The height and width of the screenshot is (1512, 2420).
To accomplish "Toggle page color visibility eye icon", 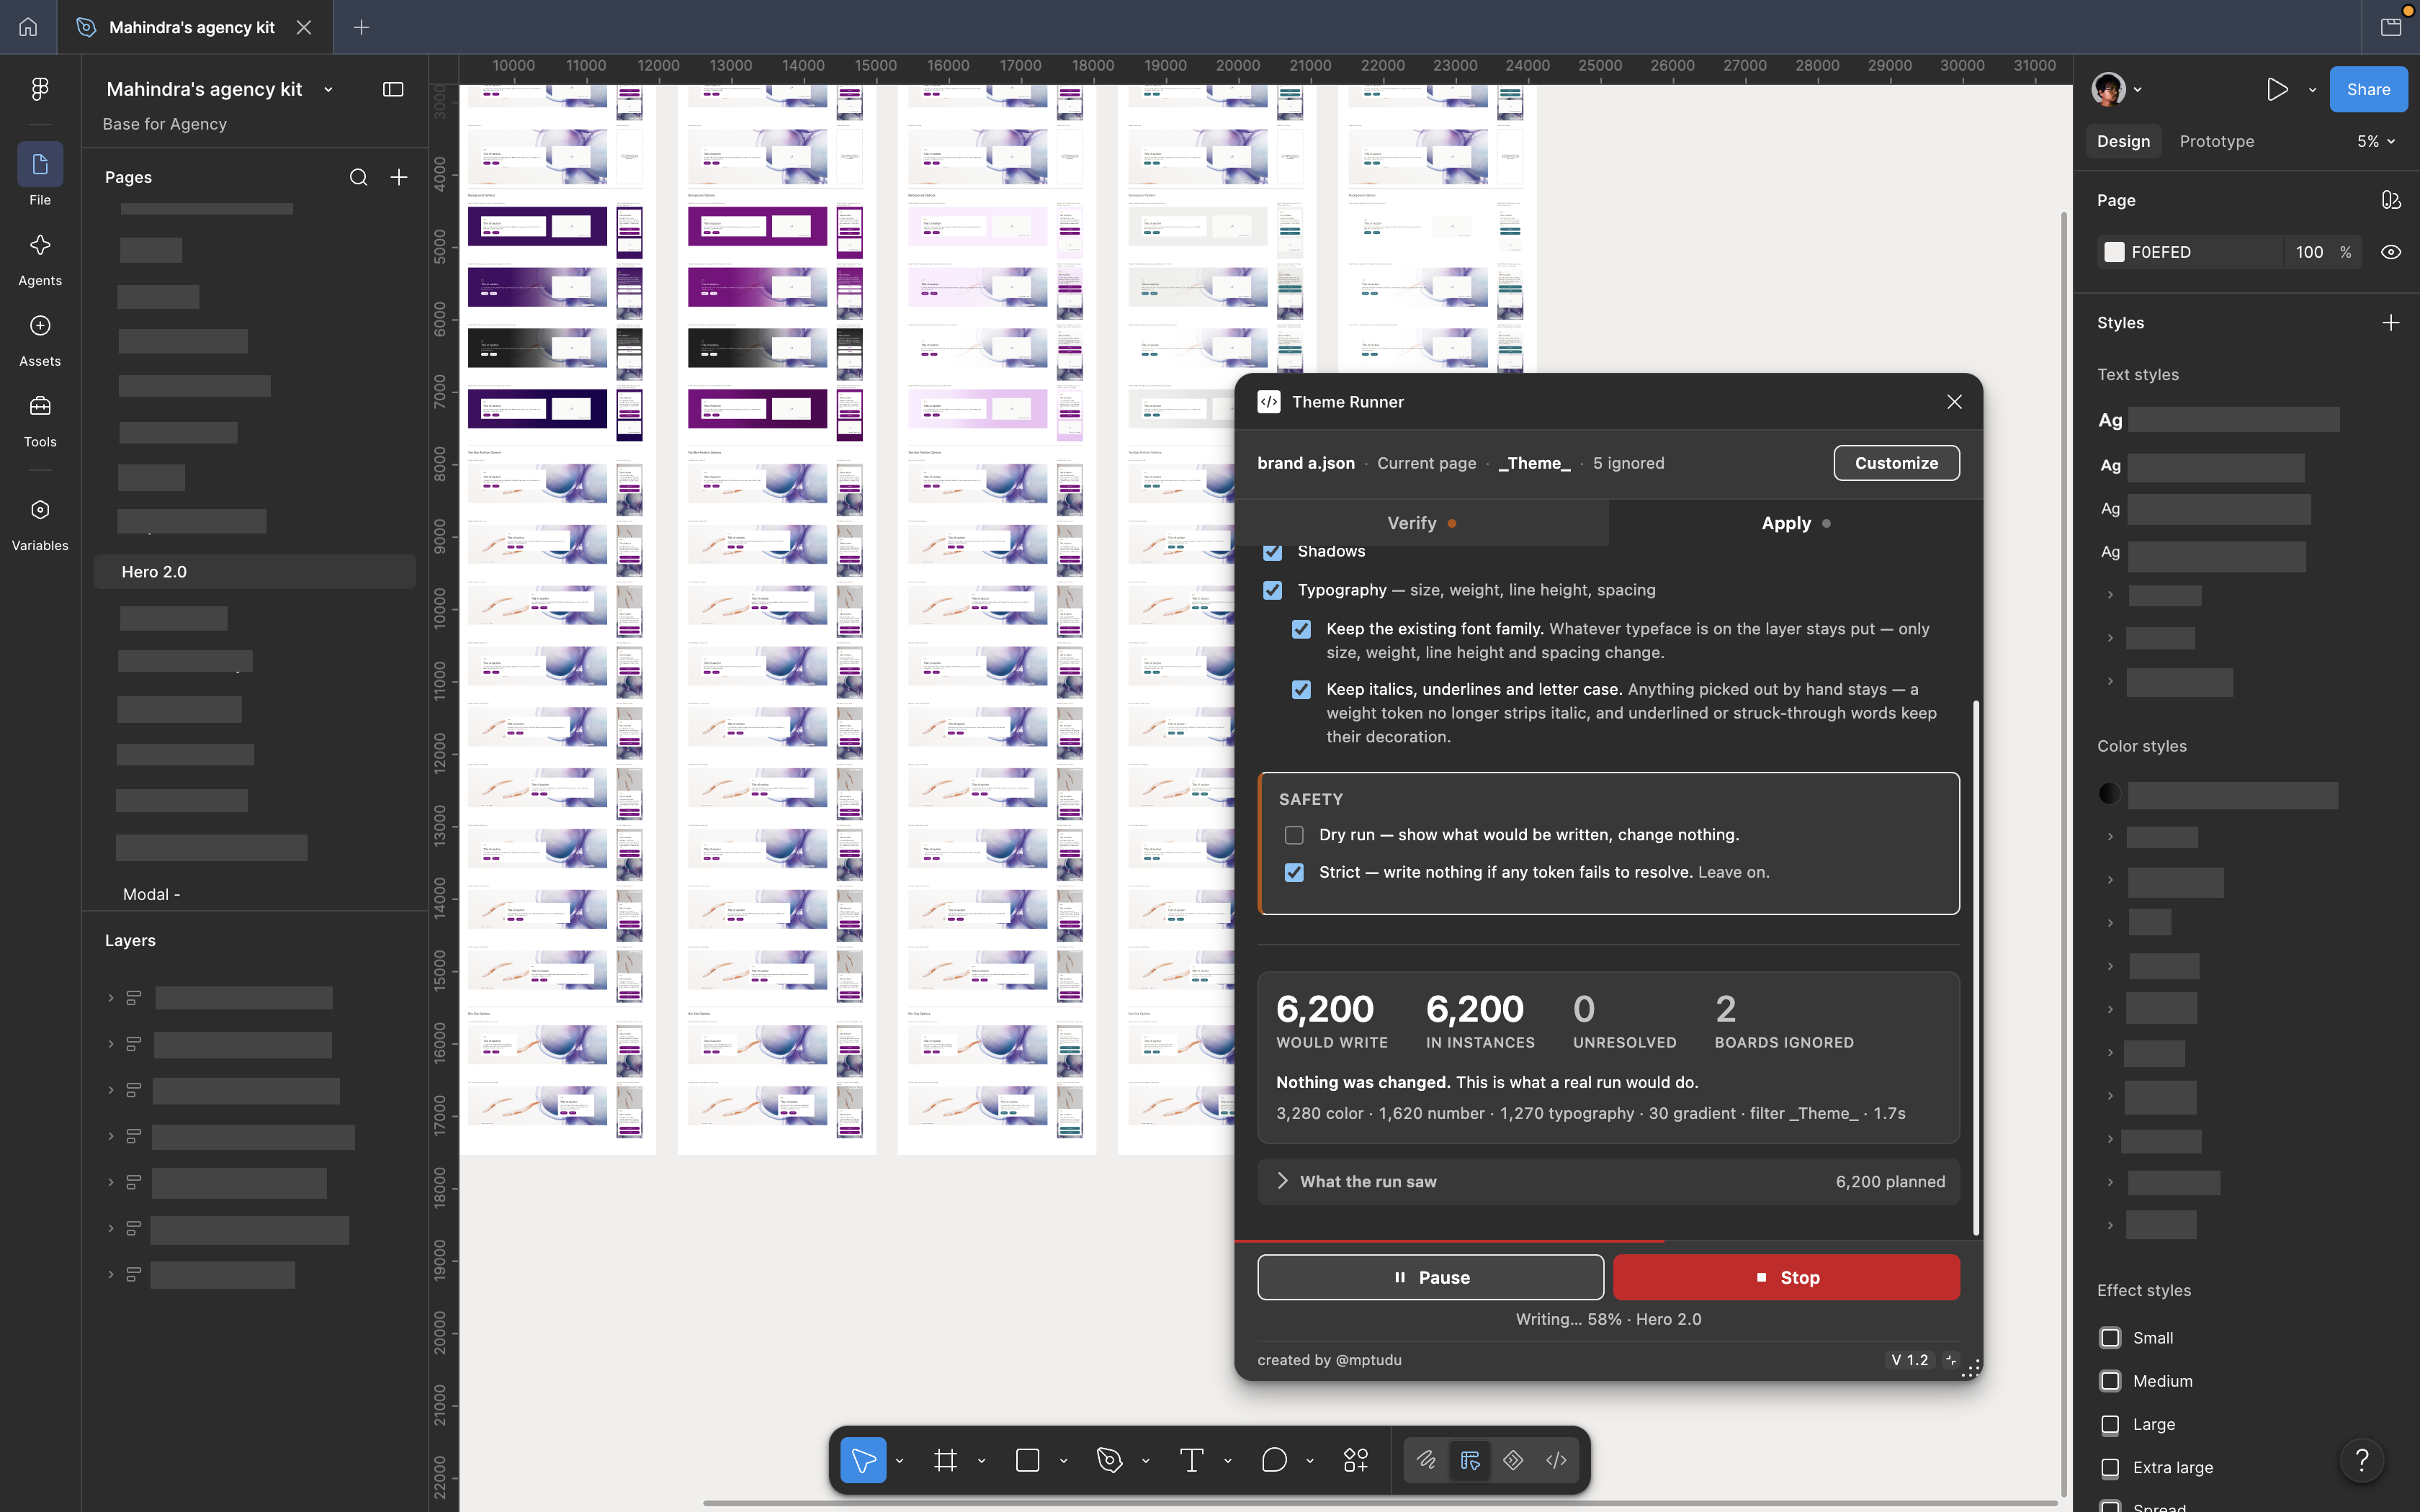I will 2390,252.
